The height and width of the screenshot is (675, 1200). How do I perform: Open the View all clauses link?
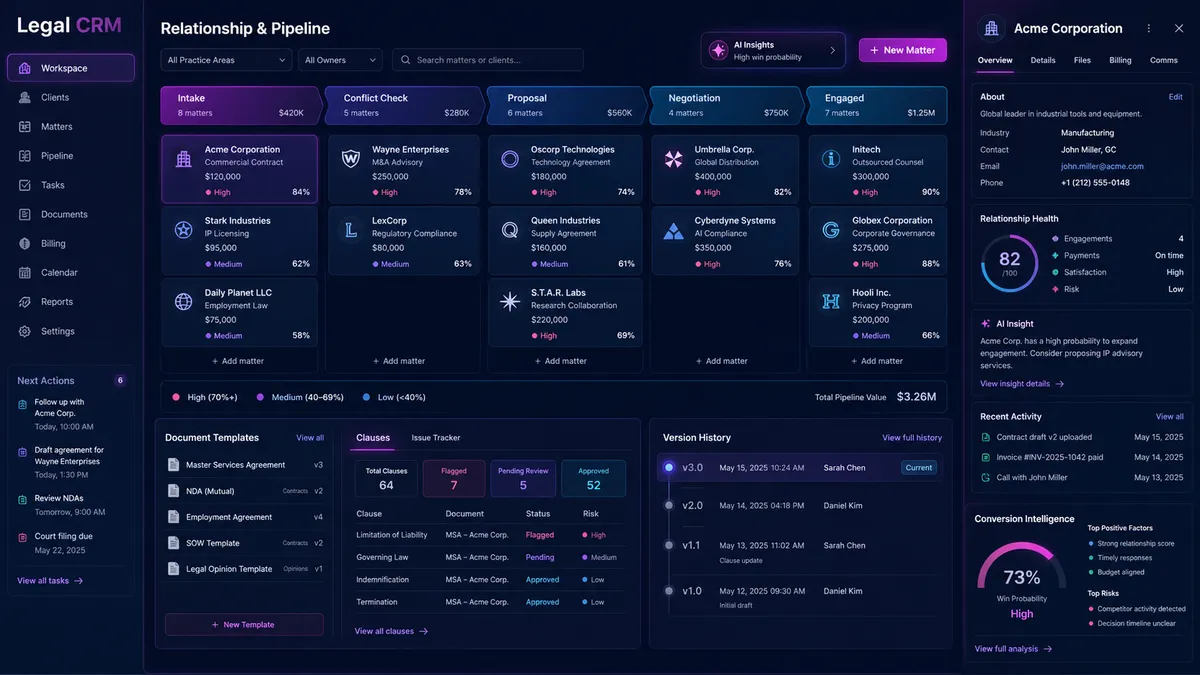pos(392,631)
